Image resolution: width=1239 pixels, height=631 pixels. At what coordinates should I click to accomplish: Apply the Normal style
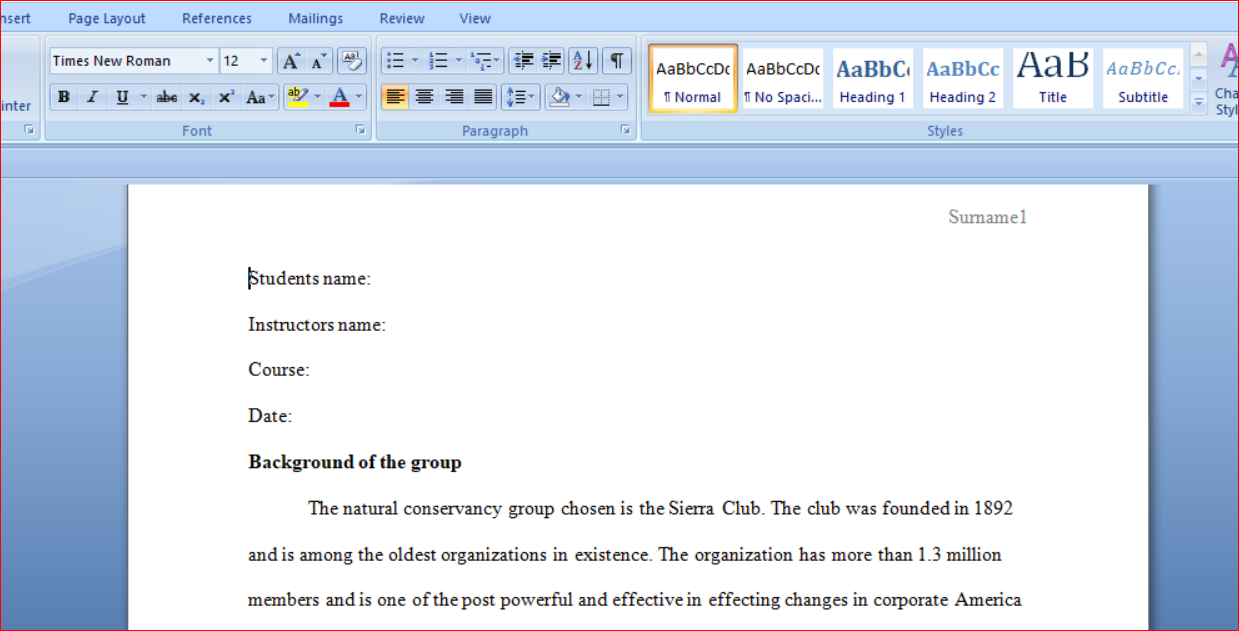coord(693,78)
